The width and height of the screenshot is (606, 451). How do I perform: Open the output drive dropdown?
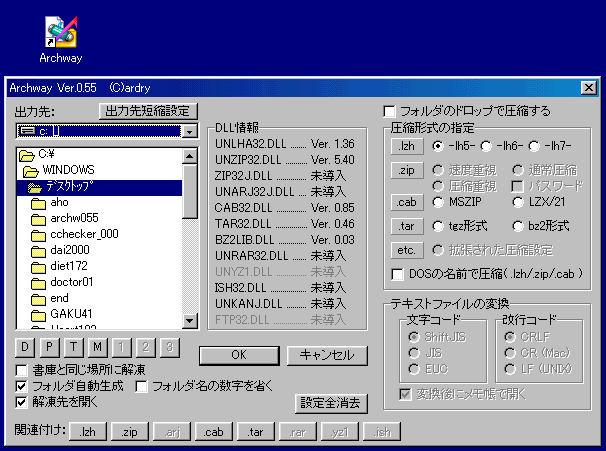(x=188, y=131)
